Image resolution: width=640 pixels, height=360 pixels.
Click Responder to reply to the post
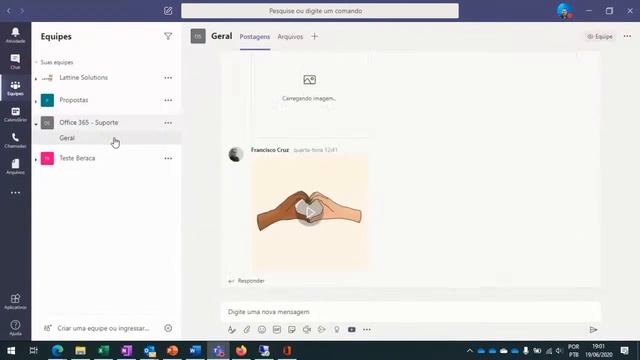247,281
